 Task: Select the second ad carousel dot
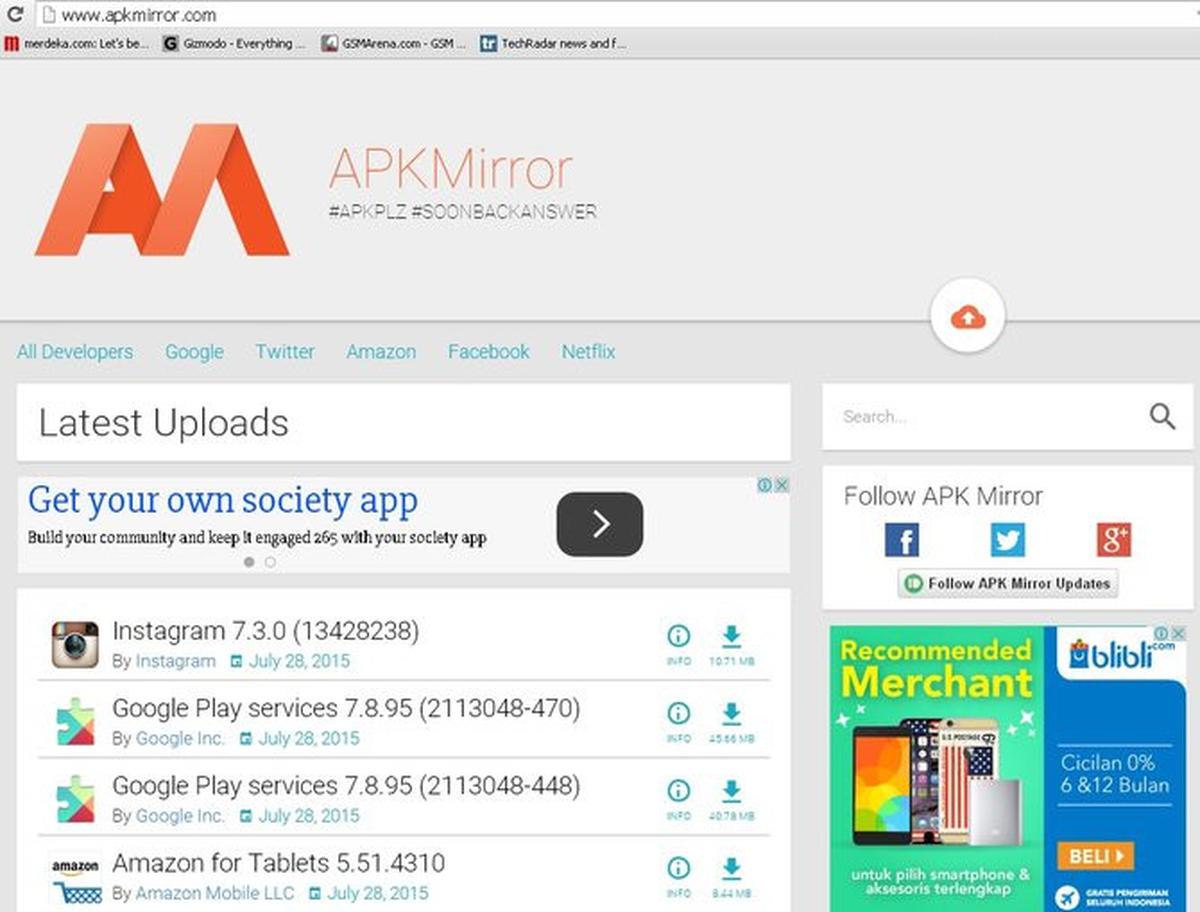(x=270, y=563)
